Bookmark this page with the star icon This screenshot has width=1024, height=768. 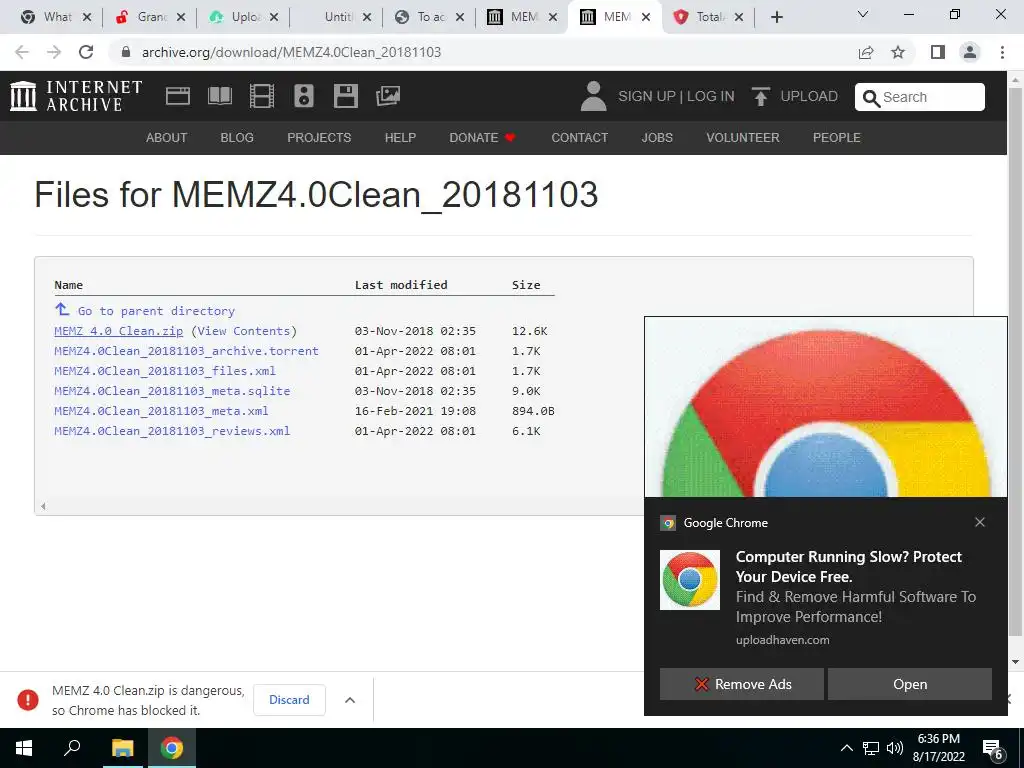pos(898,52)
